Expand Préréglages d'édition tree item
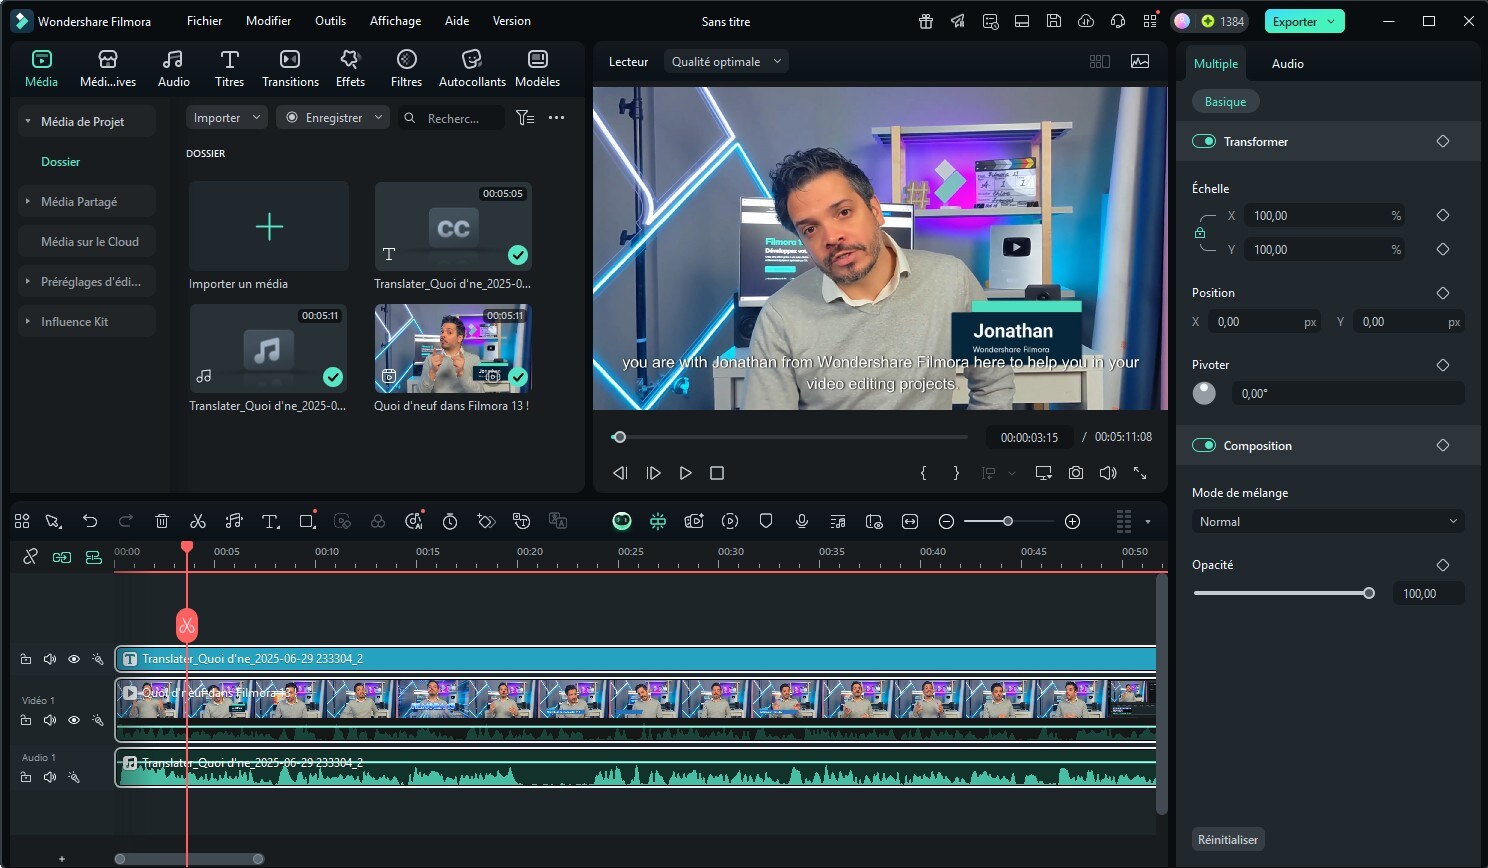 (28, 281)
